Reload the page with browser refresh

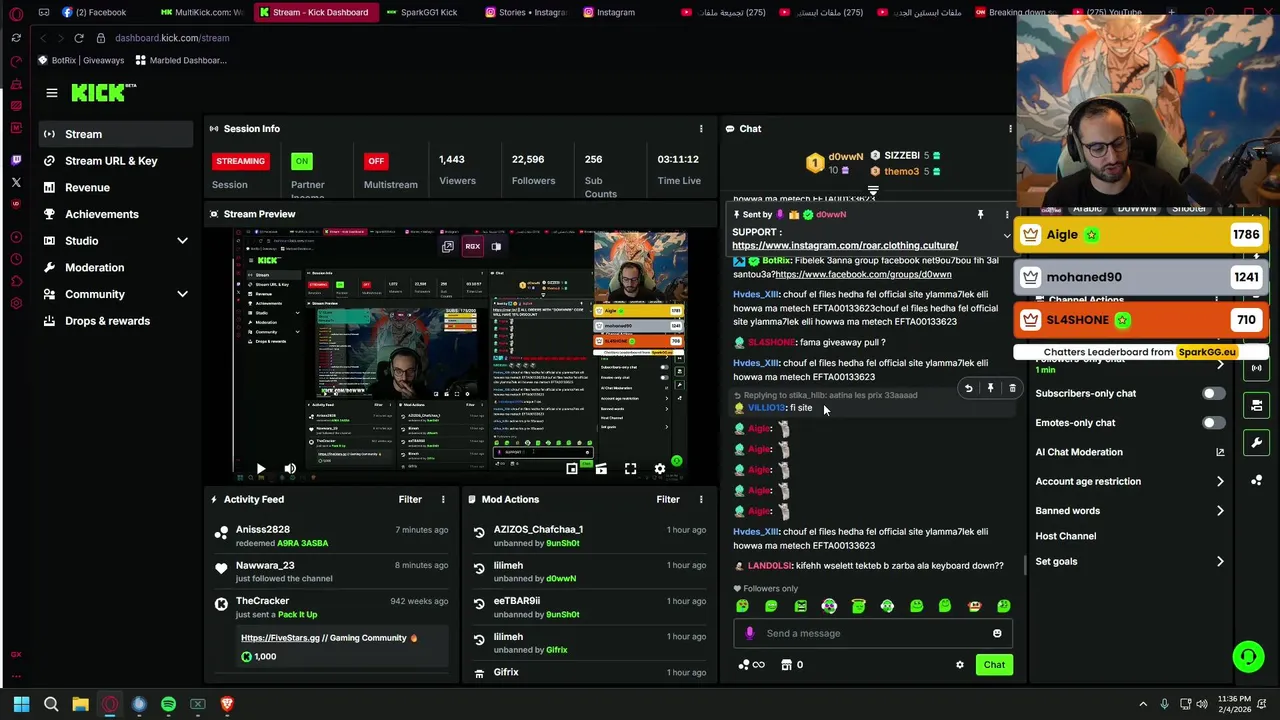coord(78,38)
